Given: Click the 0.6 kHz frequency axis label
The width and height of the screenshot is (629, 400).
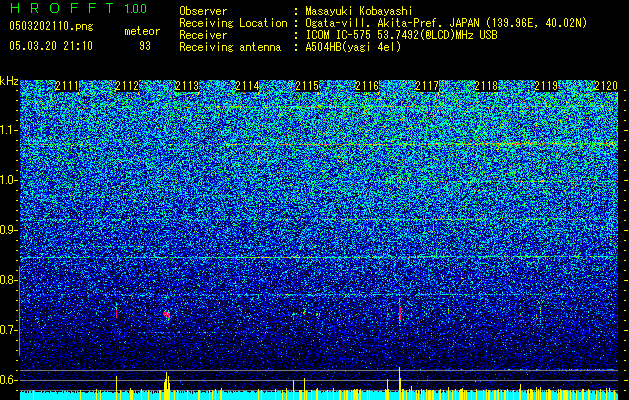Looking at the screenshot, I should point(8,380).
